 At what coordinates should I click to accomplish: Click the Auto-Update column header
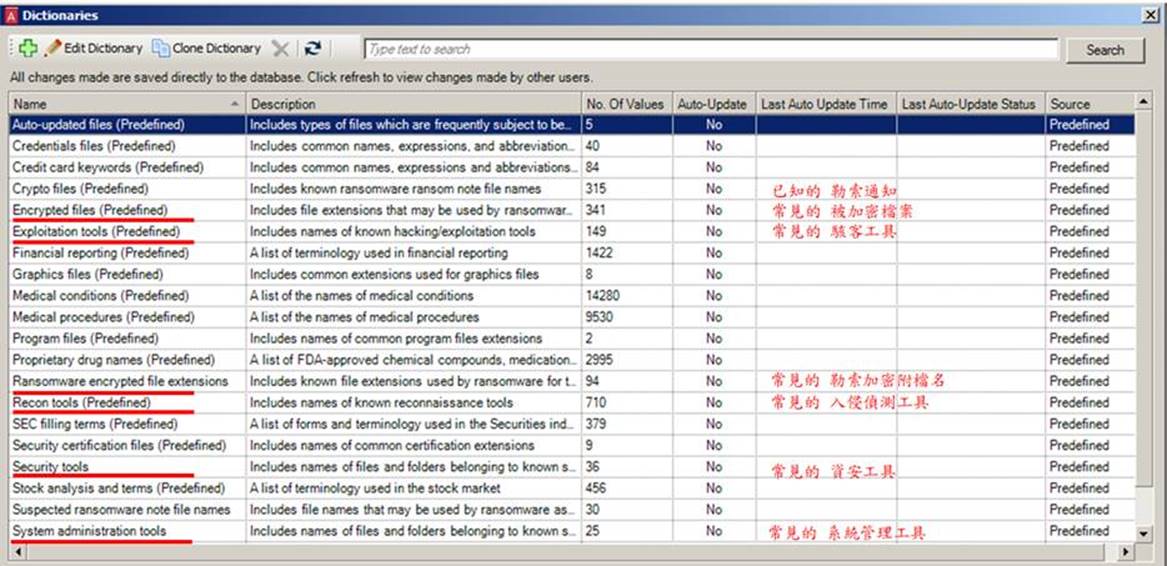[x=712, y=104]
